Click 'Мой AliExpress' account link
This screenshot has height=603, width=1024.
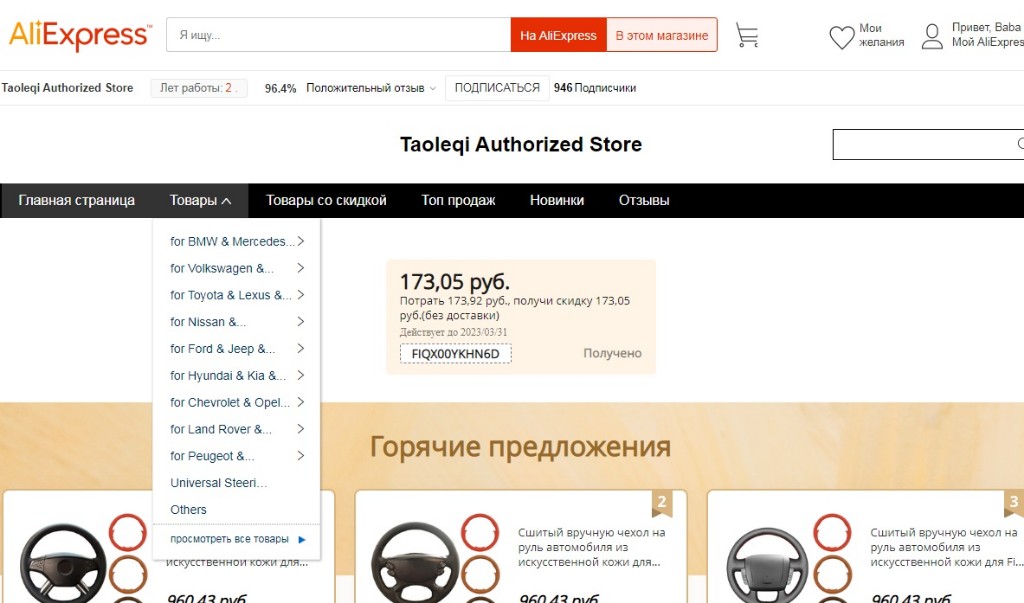[x=987, y=42]
